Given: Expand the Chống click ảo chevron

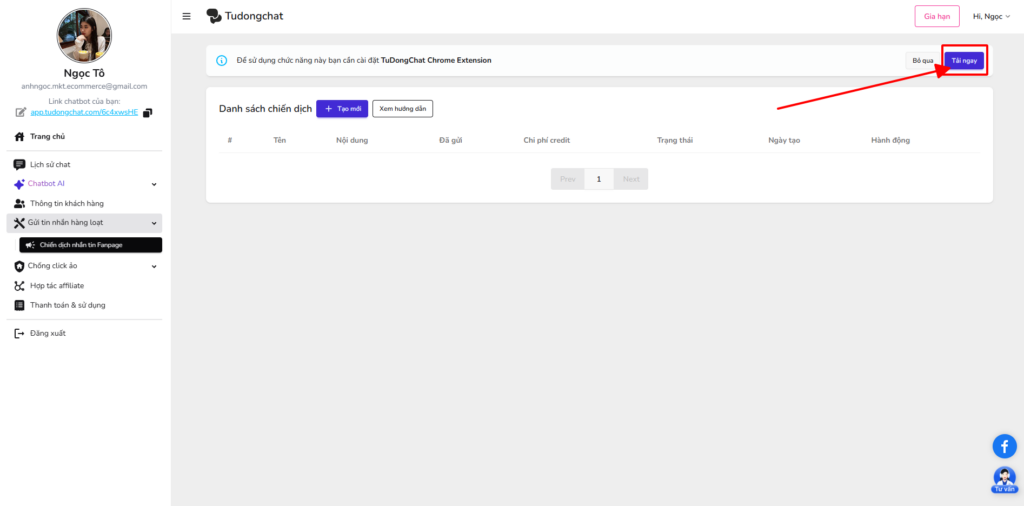Looking at the screenshot, I should (154, 266).
